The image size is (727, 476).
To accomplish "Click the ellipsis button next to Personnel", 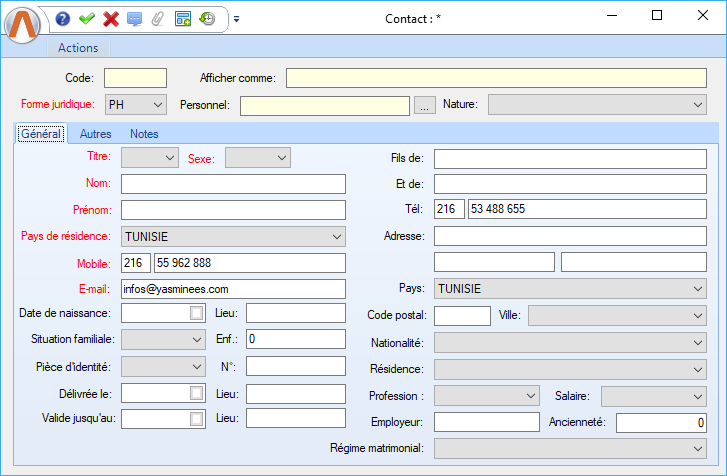I will click(x=425, y=105).
